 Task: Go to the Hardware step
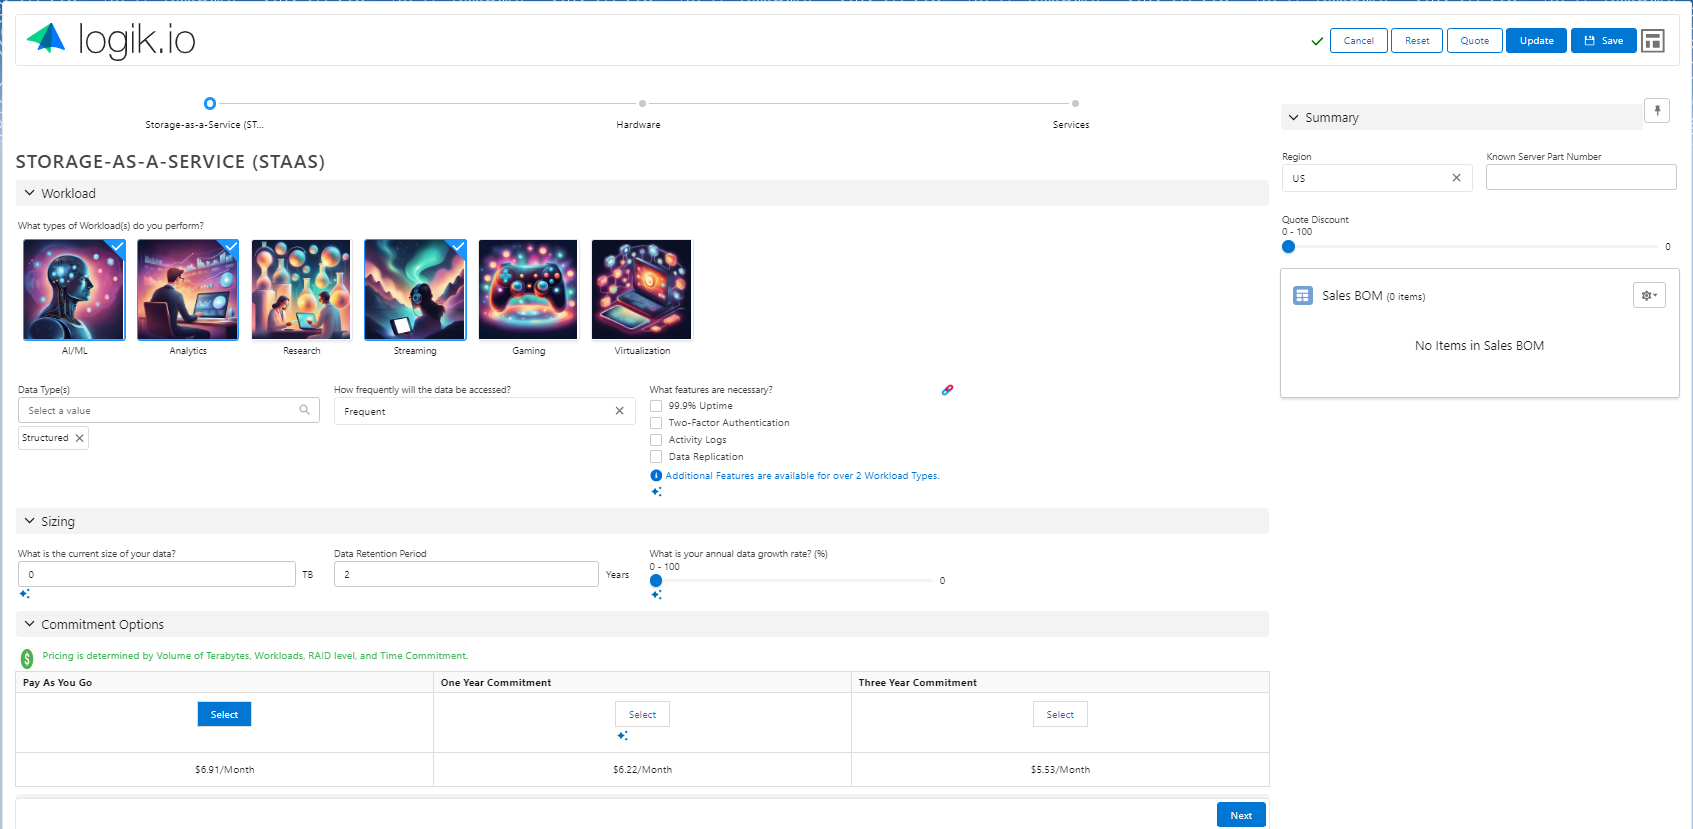tap(642, 103)
